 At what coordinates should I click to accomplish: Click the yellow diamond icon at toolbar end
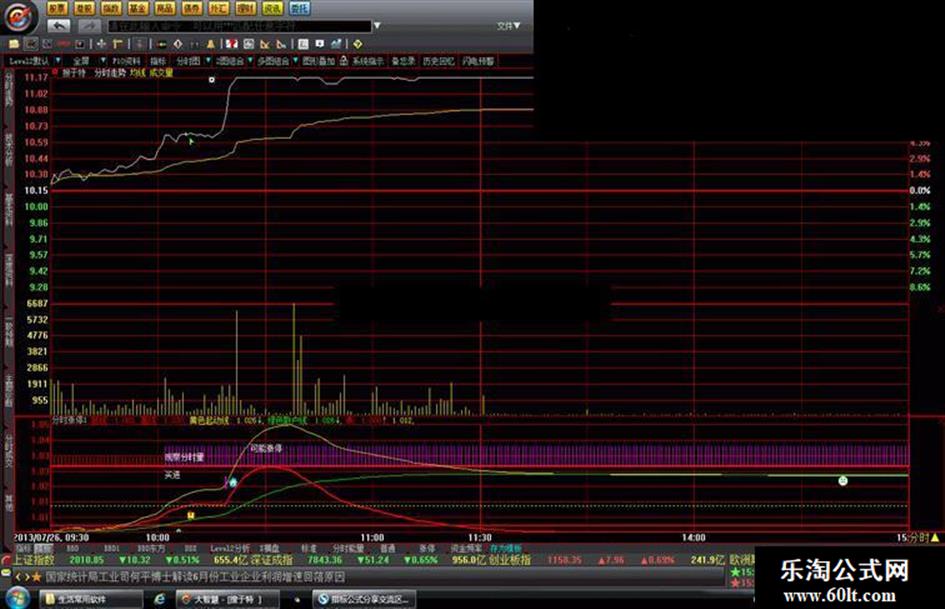pos(357,44)
